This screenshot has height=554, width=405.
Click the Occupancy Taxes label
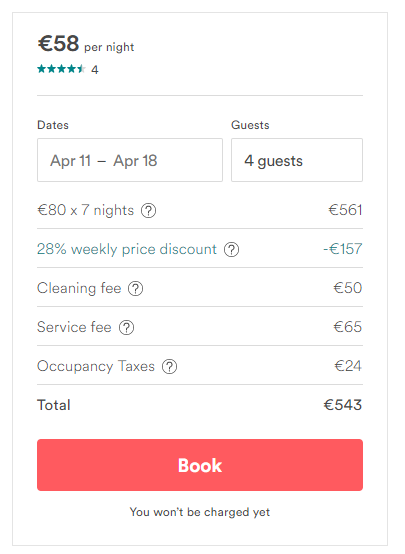pos(96,366)
